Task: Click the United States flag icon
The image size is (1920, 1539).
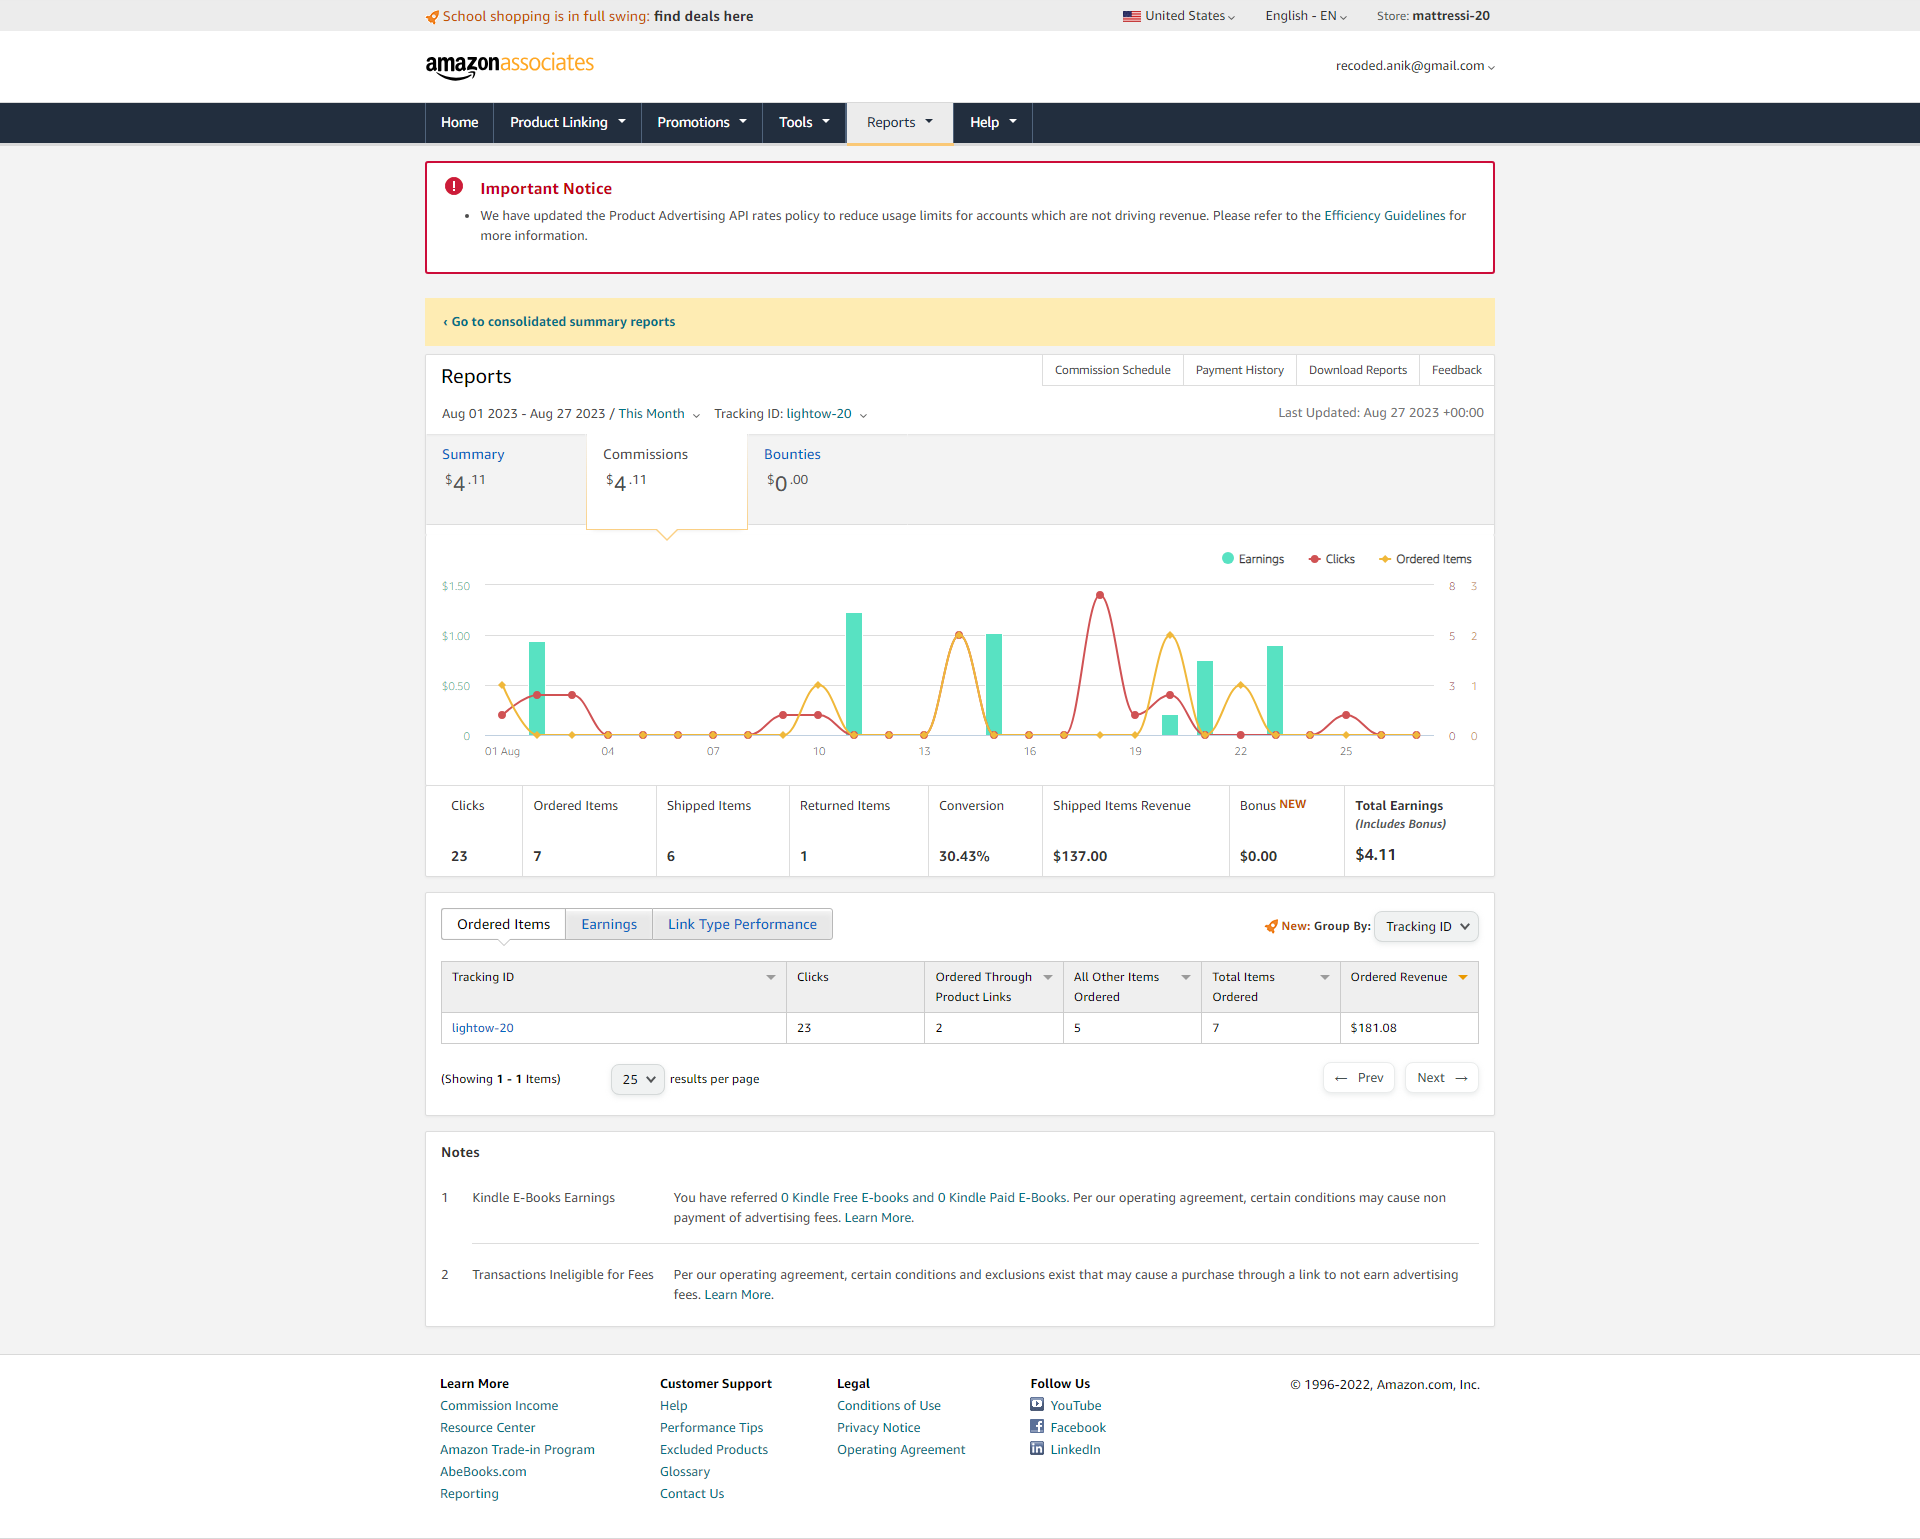Action: click(x=1131, y=16)
